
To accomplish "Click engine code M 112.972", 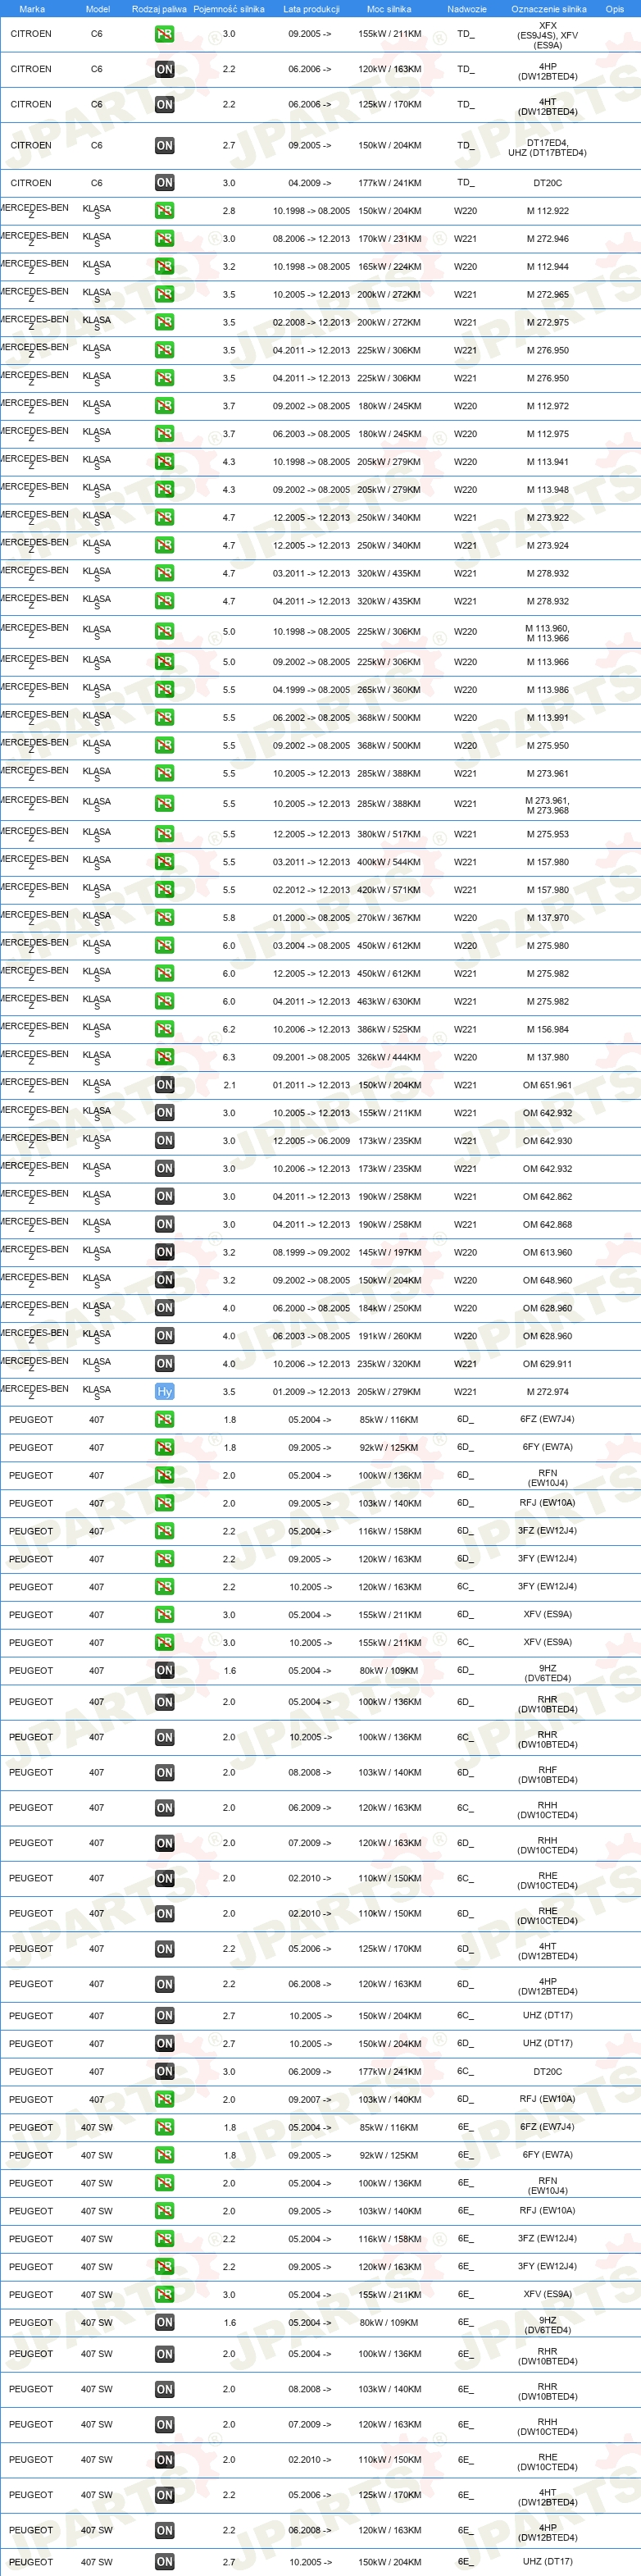I will pos(548,407).
